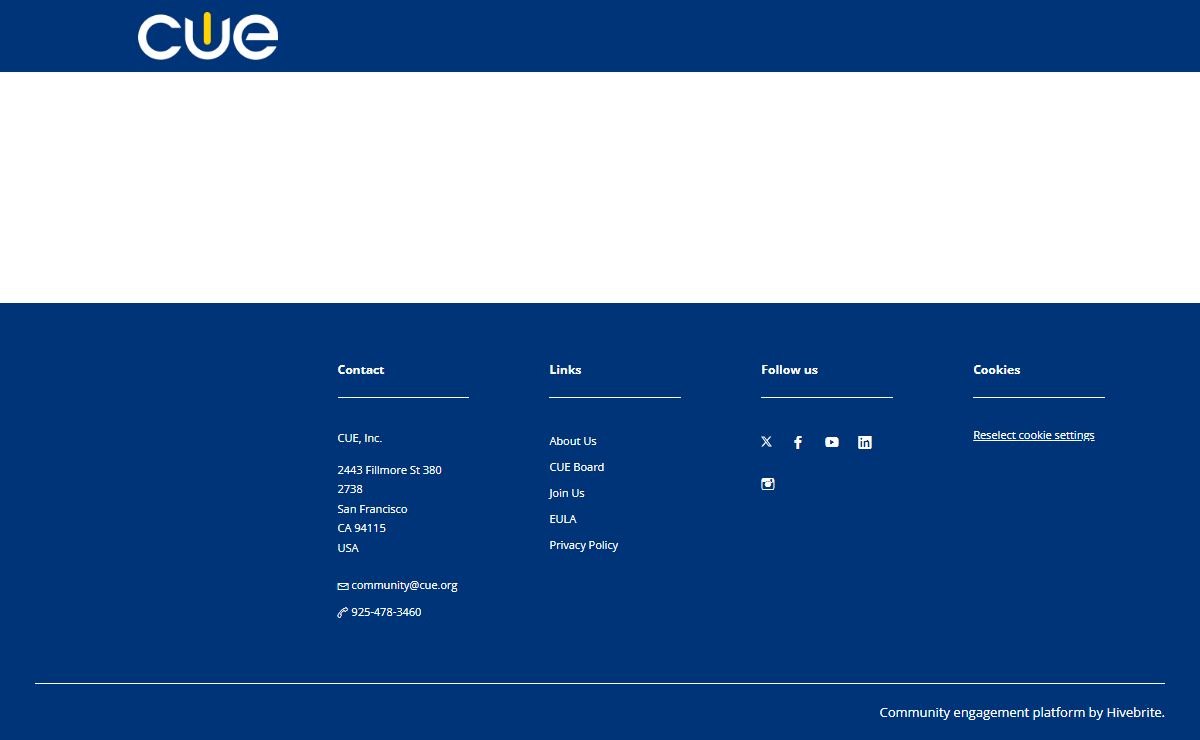
Task: Click the Contact footer heading
Action: click(x=360, y=370)
